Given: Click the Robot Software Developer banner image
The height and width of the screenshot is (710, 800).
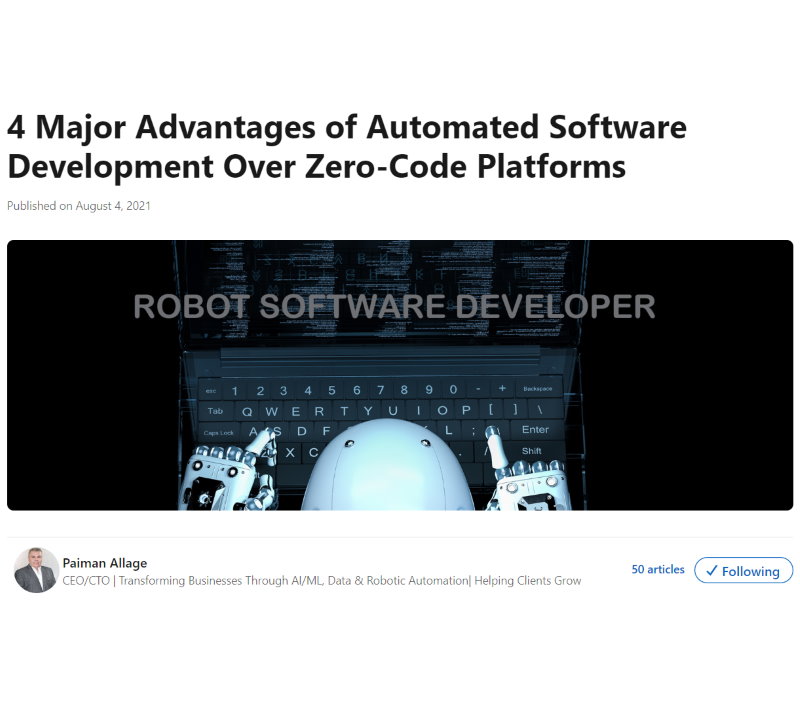Looking at the screenshot, I should coord(400,375).
